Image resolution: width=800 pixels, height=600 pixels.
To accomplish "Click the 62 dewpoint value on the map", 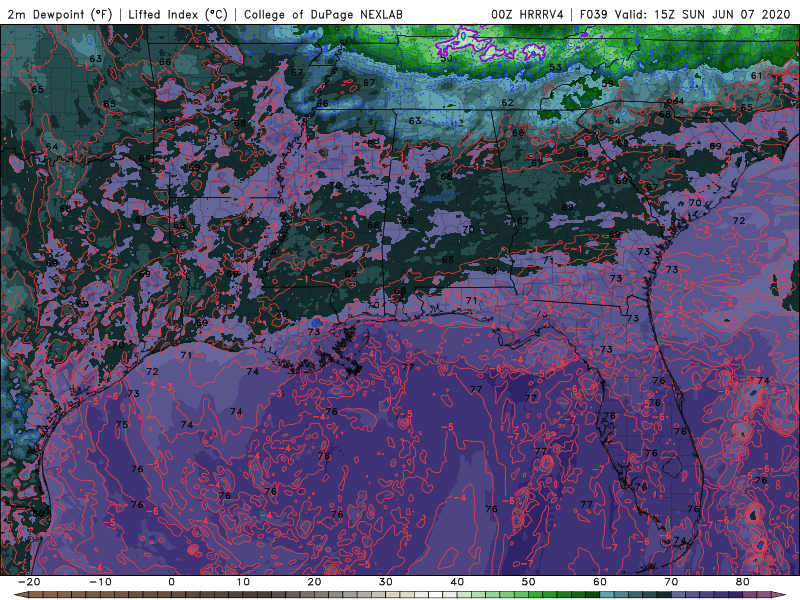I will tap(507, 103).
